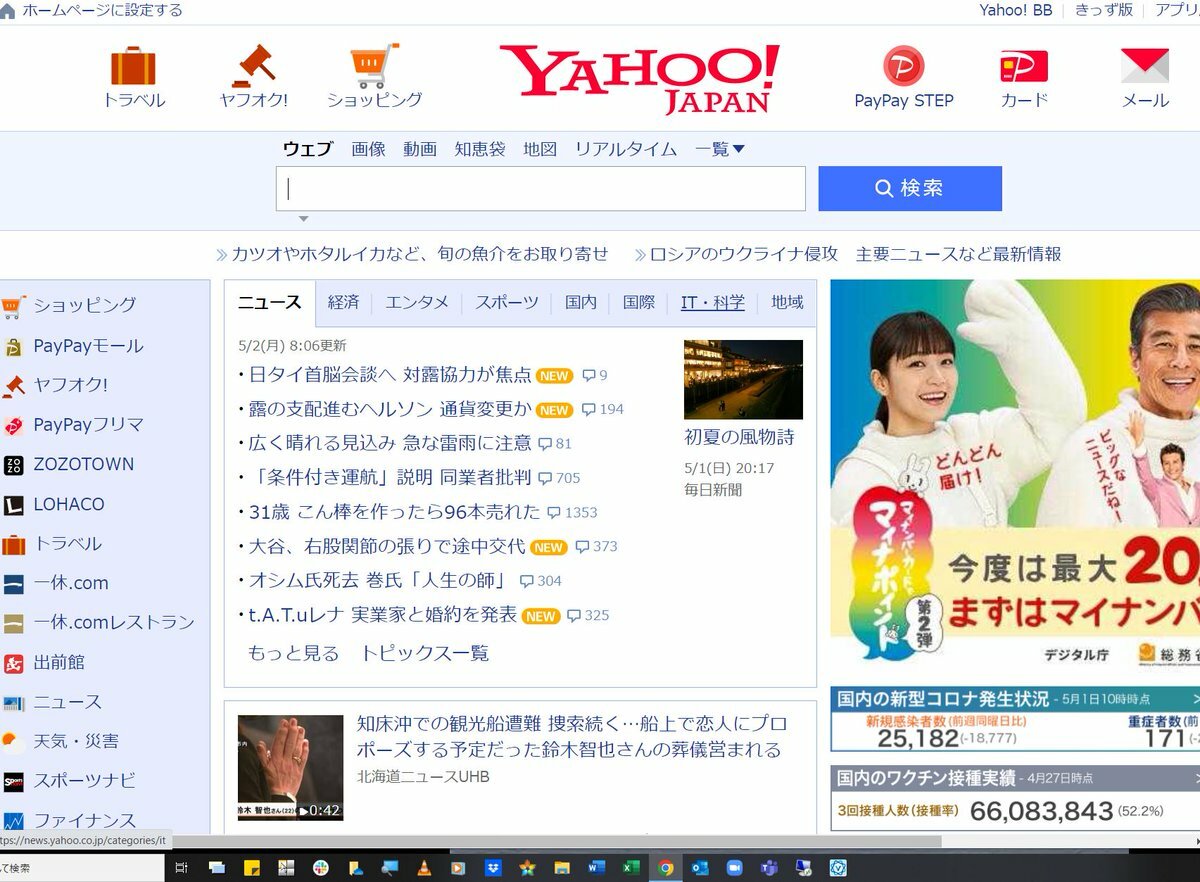
Task: Open the きっず版 link
Action: point(1104,10)
